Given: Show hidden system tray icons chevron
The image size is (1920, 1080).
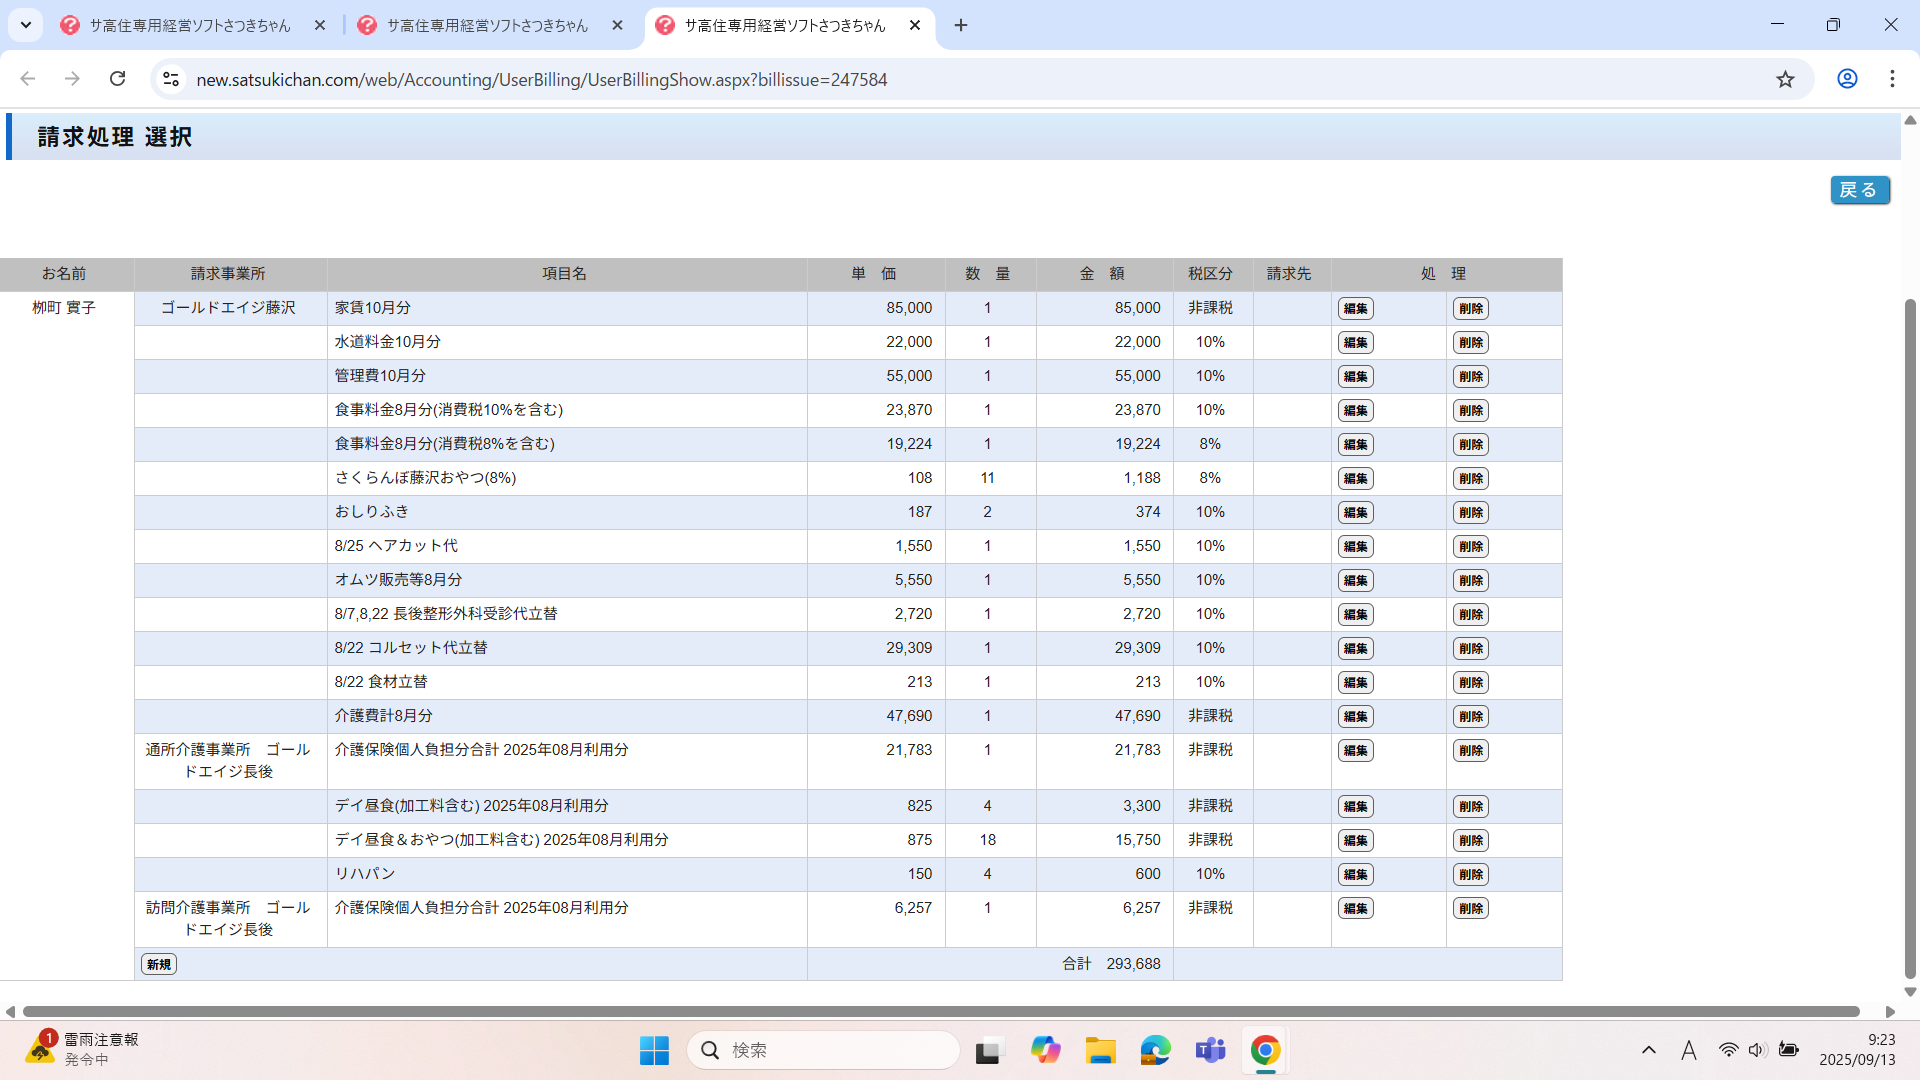Looking at the screenshot, I should pos(1648,1050).
